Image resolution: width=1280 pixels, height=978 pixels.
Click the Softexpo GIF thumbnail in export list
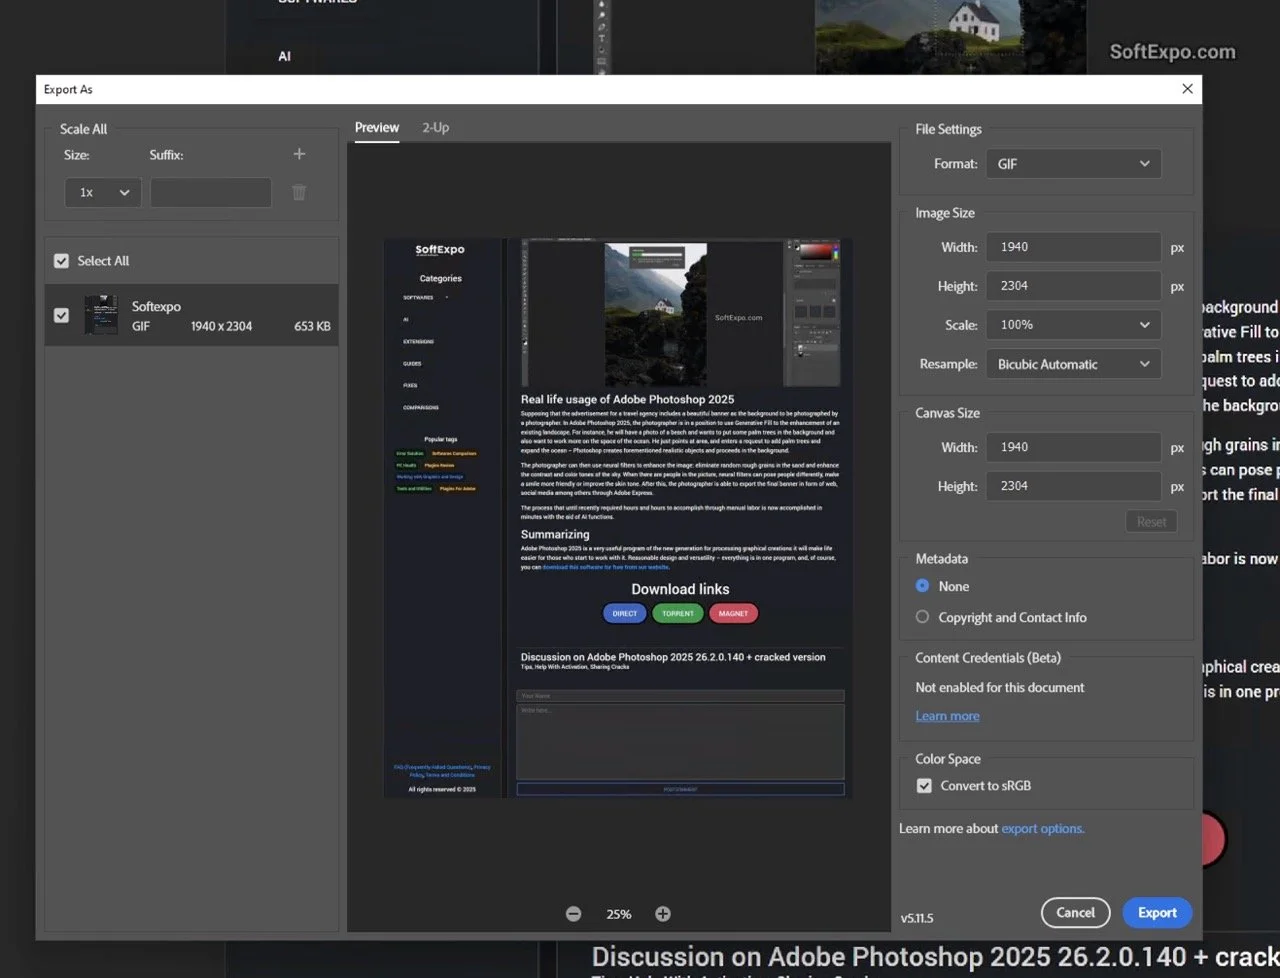point(100,314)
